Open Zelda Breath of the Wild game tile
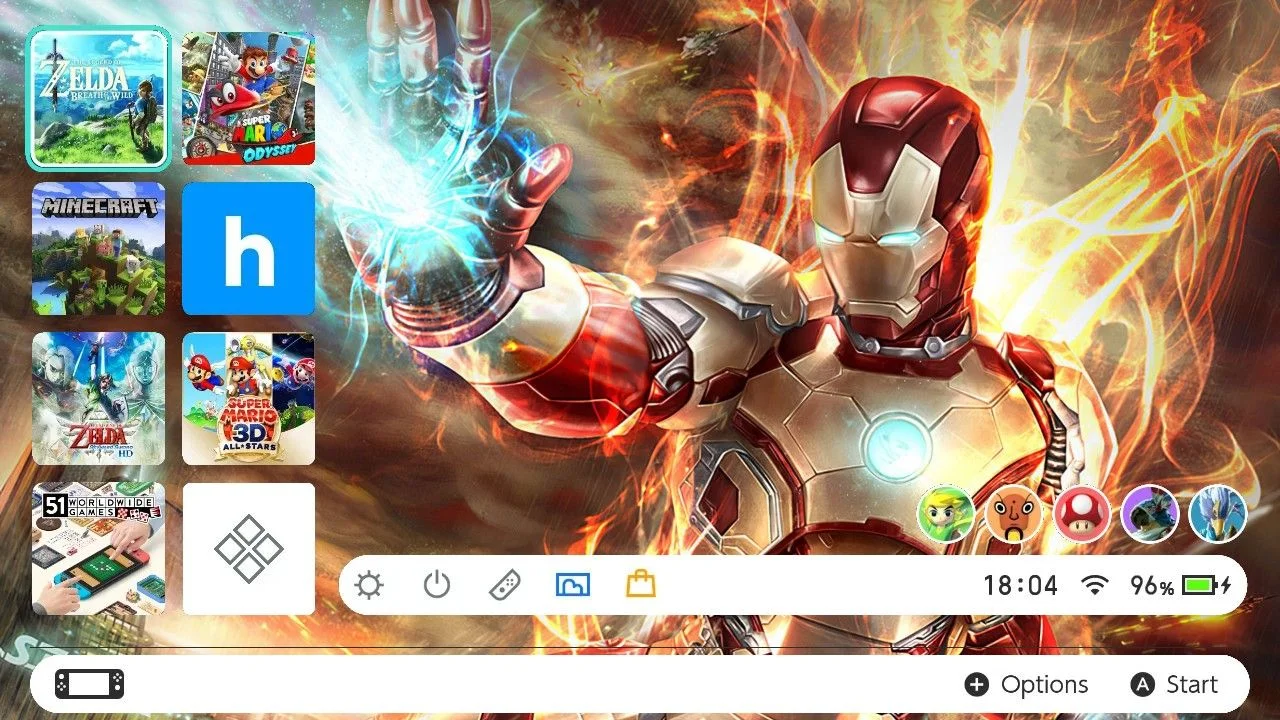 [x=99, y=98]
